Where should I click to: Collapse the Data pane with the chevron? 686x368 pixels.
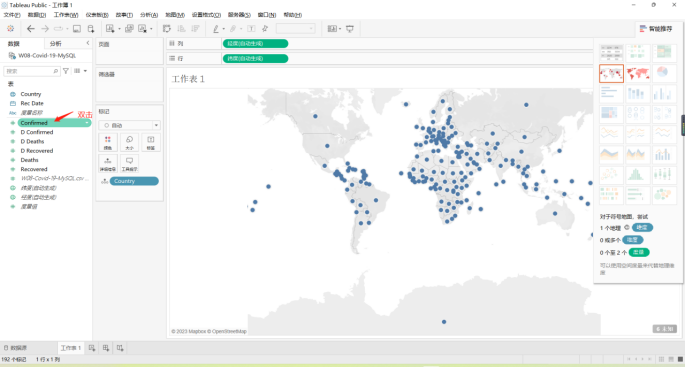tap(88, 43)
